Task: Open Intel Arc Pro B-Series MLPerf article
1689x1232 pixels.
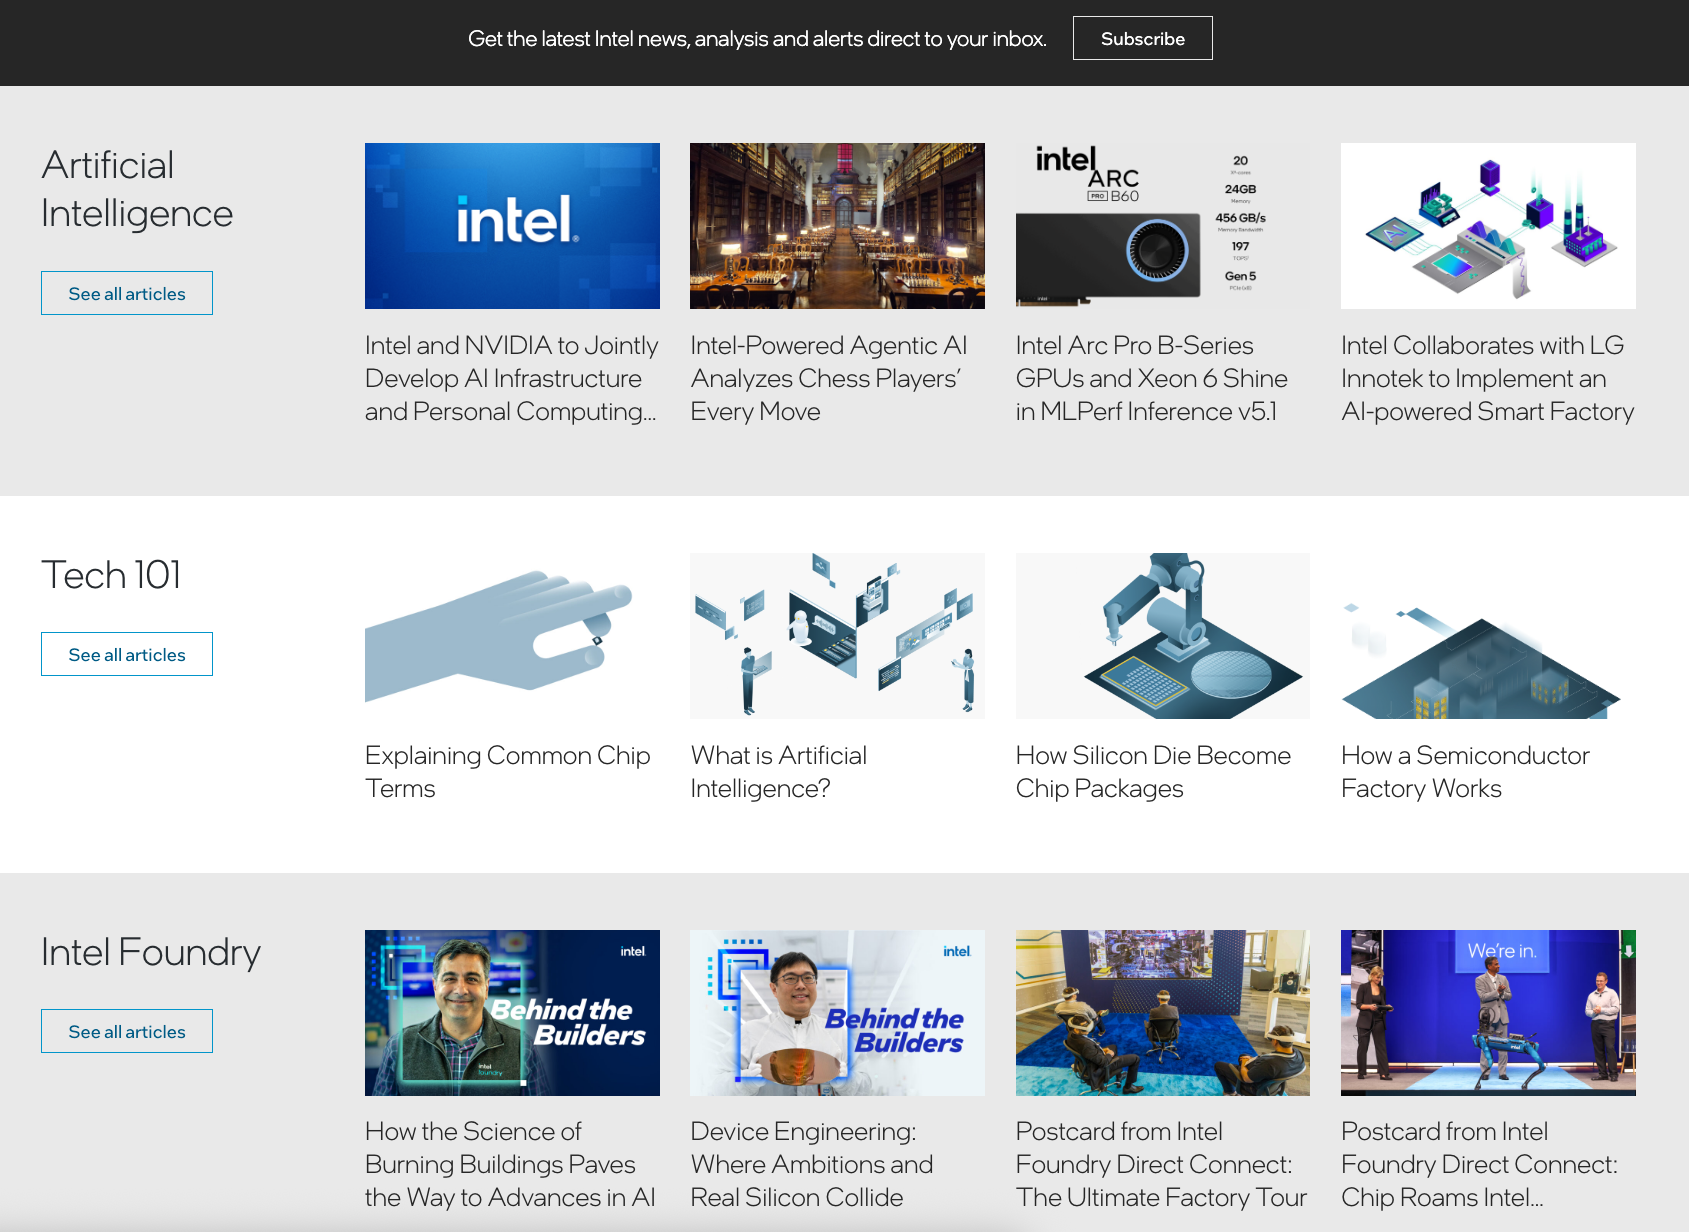Action: tap(1151, 378)
